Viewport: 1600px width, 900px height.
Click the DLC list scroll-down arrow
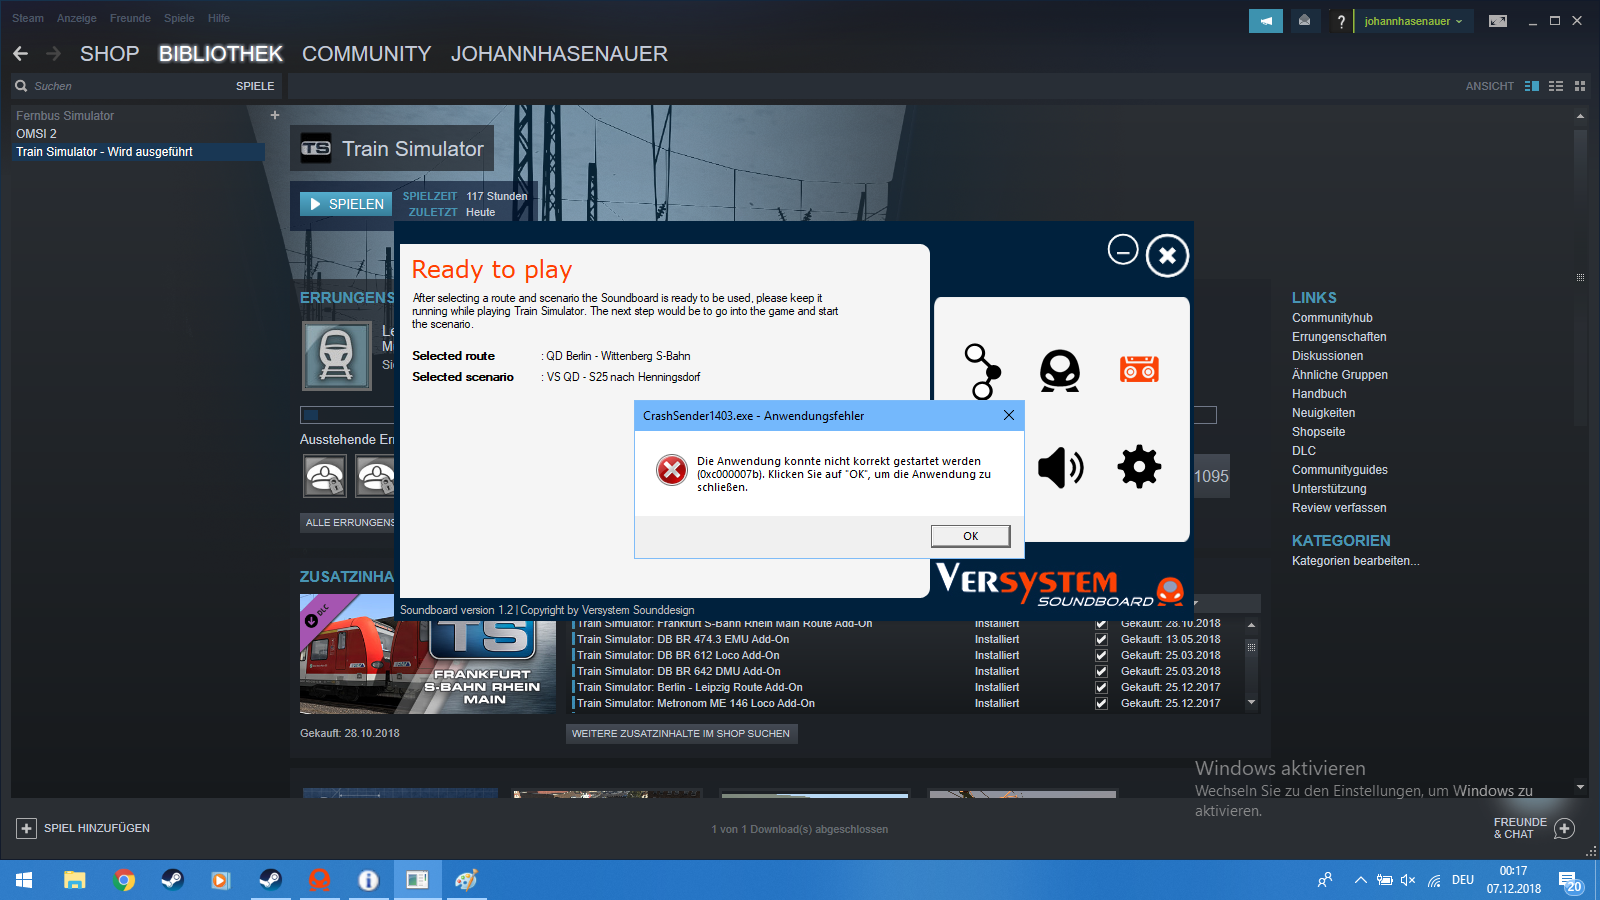pos(1251,703)
